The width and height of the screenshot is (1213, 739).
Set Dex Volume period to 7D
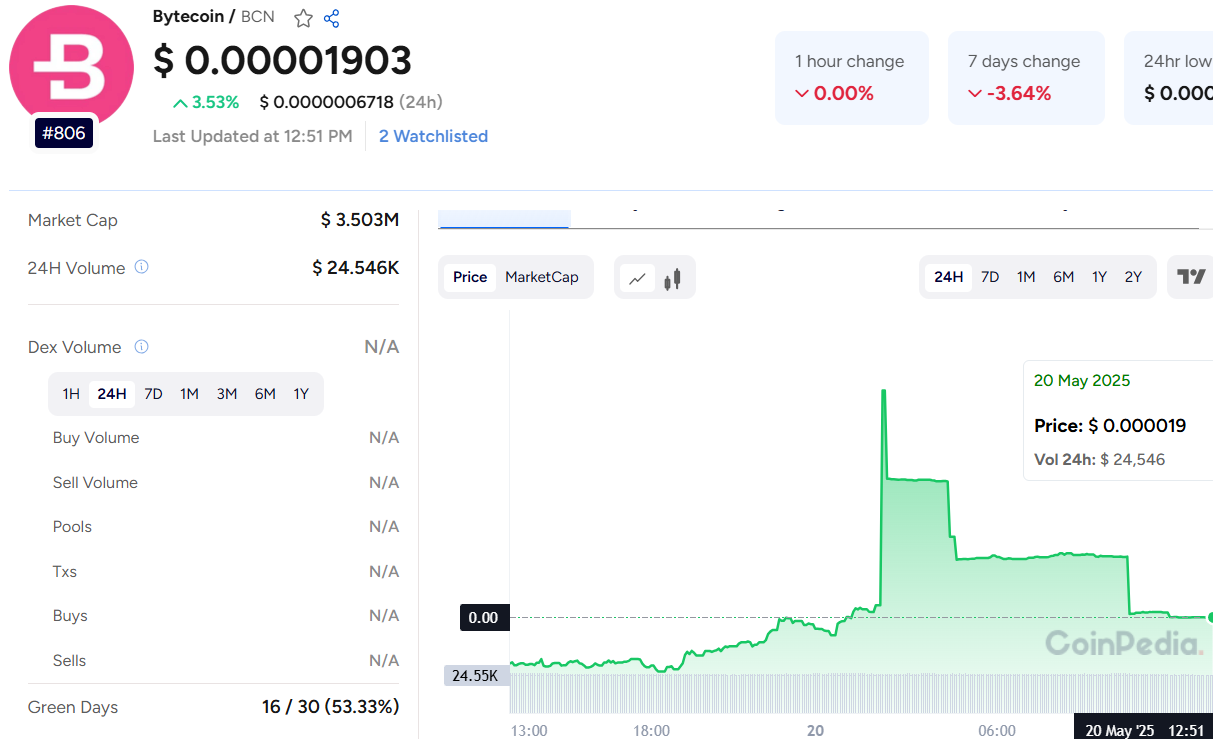pyautogui.click(x=153, y=394)
